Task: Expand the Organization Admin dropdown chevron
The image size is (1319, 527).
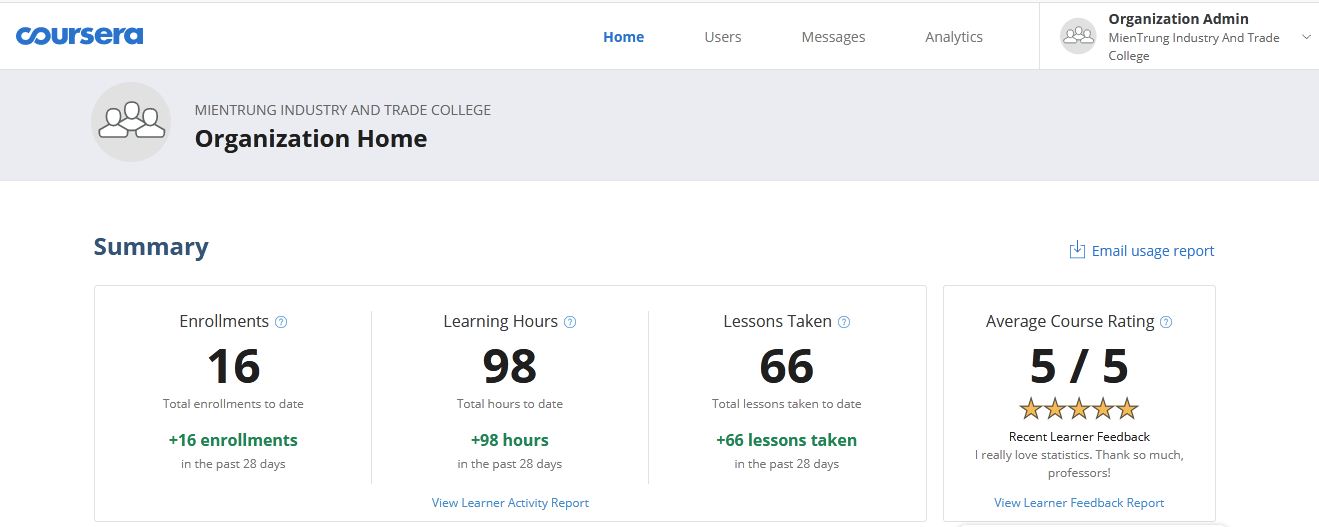Action: pyautogui.click(x=1306, y=37)
